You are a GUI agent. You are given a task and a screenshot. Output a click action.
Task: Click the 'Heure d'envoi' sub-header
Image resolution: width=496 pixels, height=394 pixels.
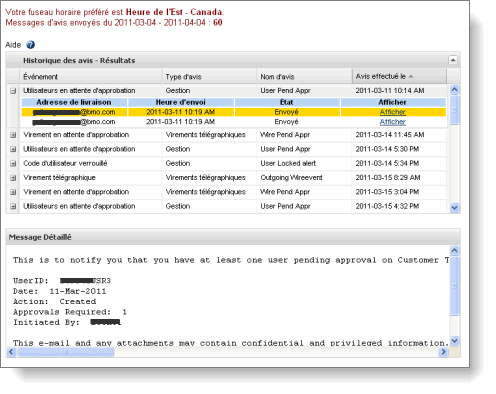[x=180, y=102]
